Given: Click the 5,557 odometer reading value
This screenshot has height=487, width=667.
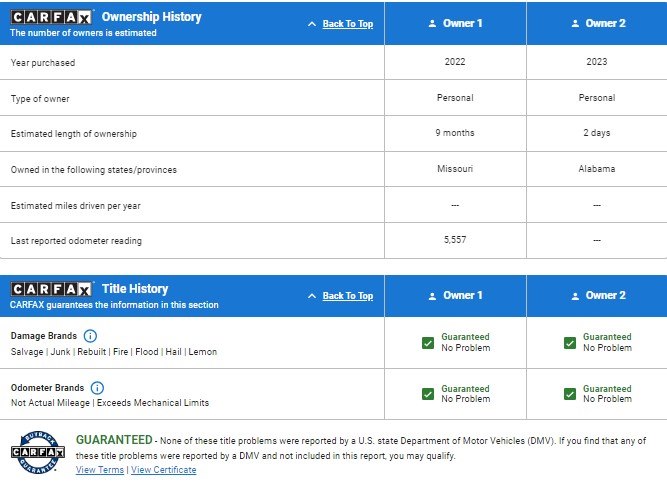Looking at the screenshot, I should [455, 240].
